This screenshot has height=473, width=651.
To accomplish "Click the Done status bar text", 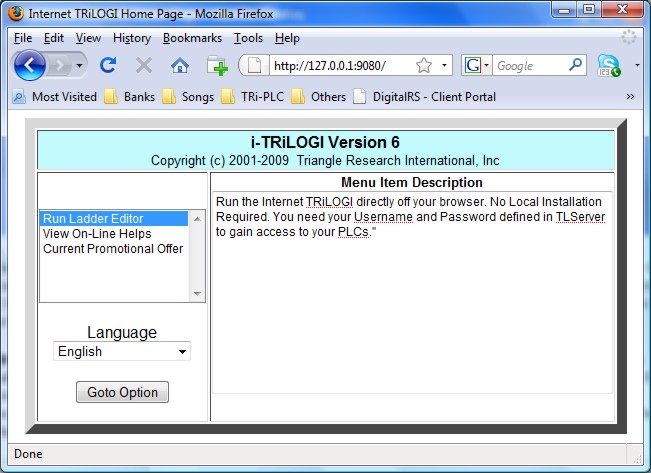I will pos(28,454).
